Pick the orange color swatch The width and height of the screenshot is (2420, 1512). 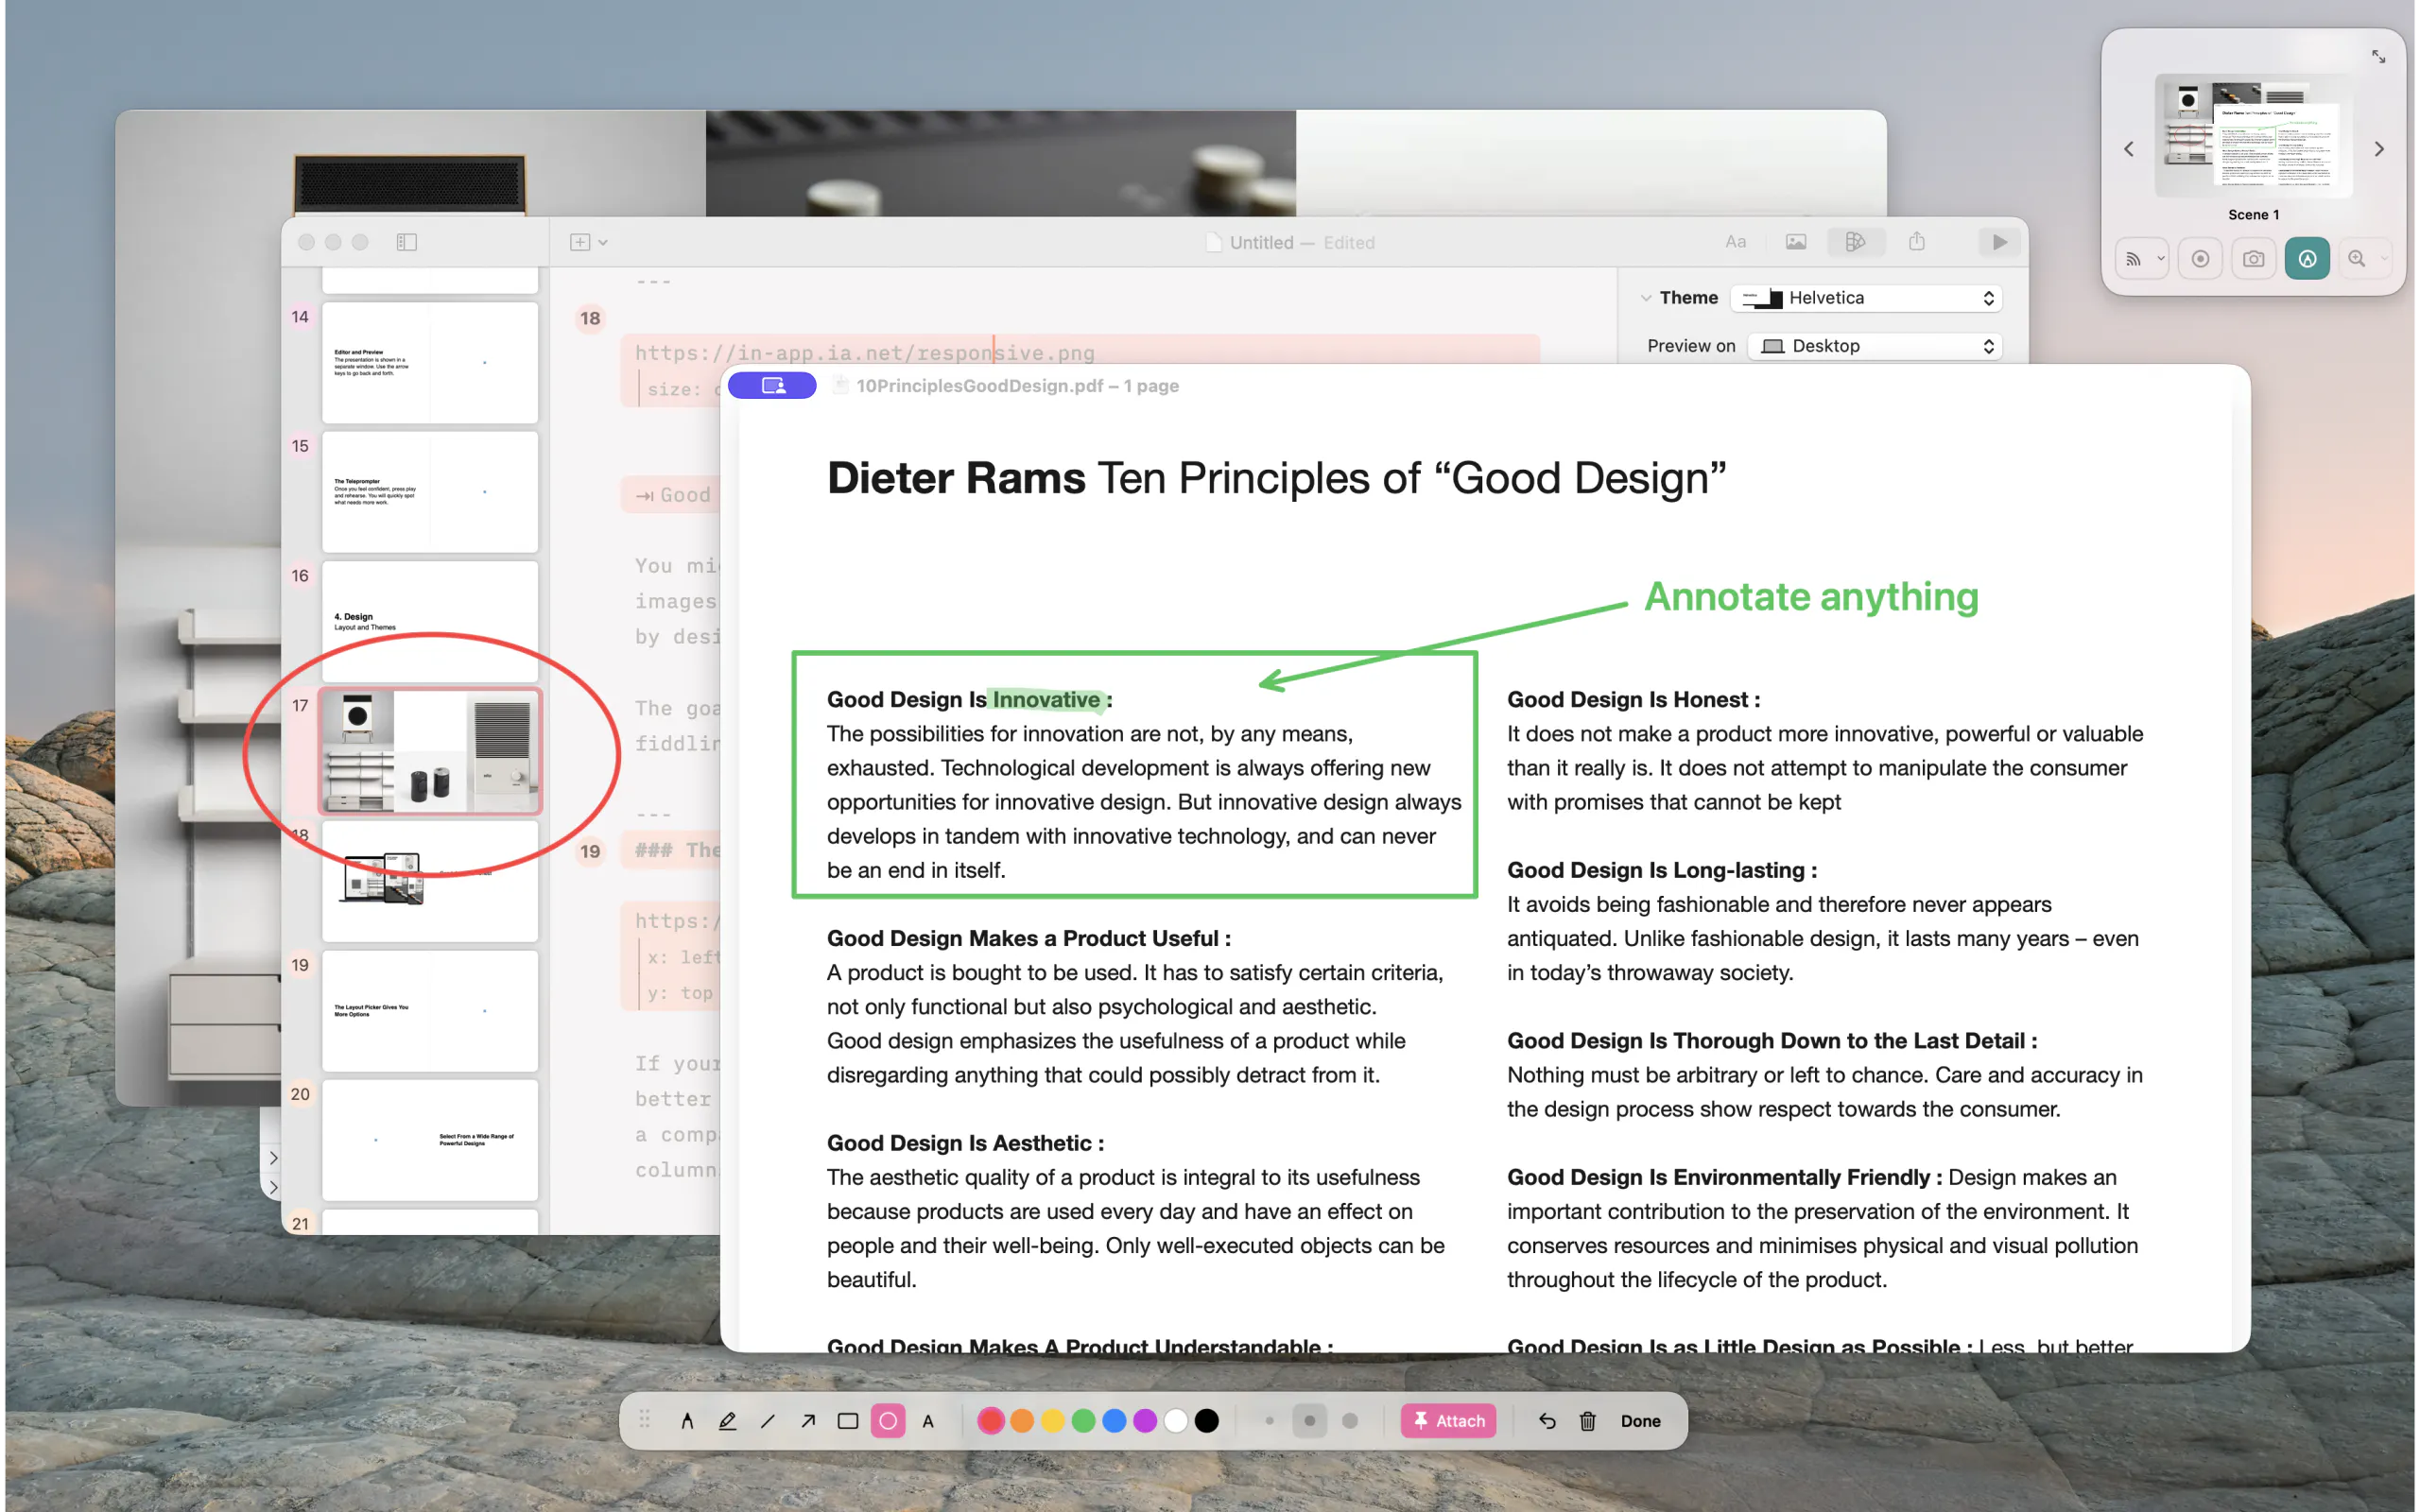click(x=1022, y=1421)
